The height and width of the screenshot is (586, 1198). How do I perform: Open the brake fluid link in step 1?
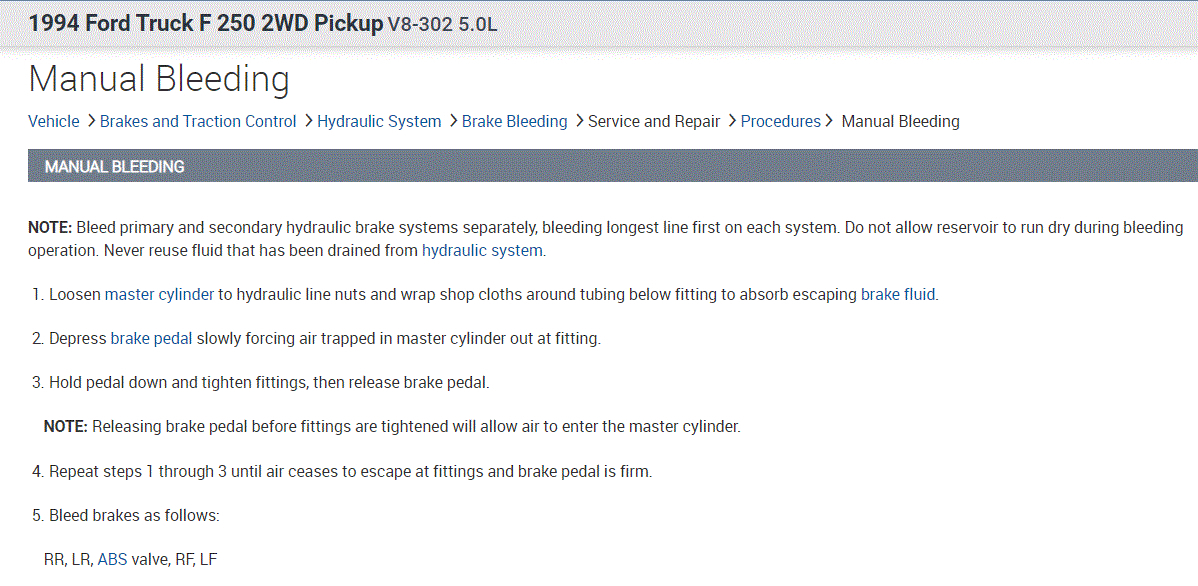(x=898, y=294)
